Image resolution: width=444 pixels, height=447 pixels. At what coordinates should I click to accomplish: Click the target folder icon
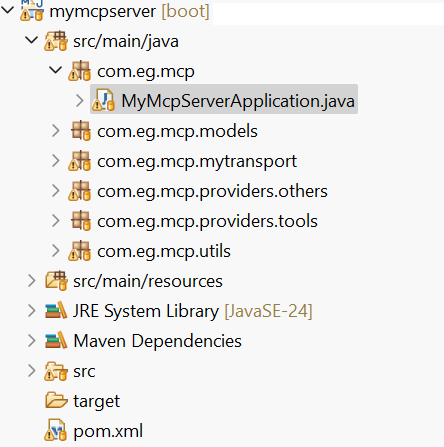(x=56, y=400)
